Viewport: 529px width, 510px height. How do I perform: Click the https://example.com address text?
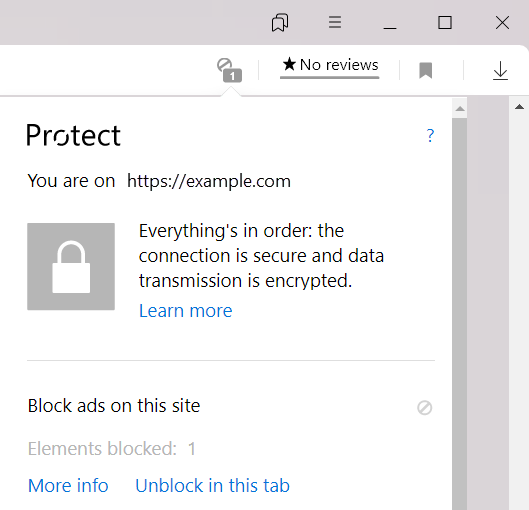coord(209,181)
